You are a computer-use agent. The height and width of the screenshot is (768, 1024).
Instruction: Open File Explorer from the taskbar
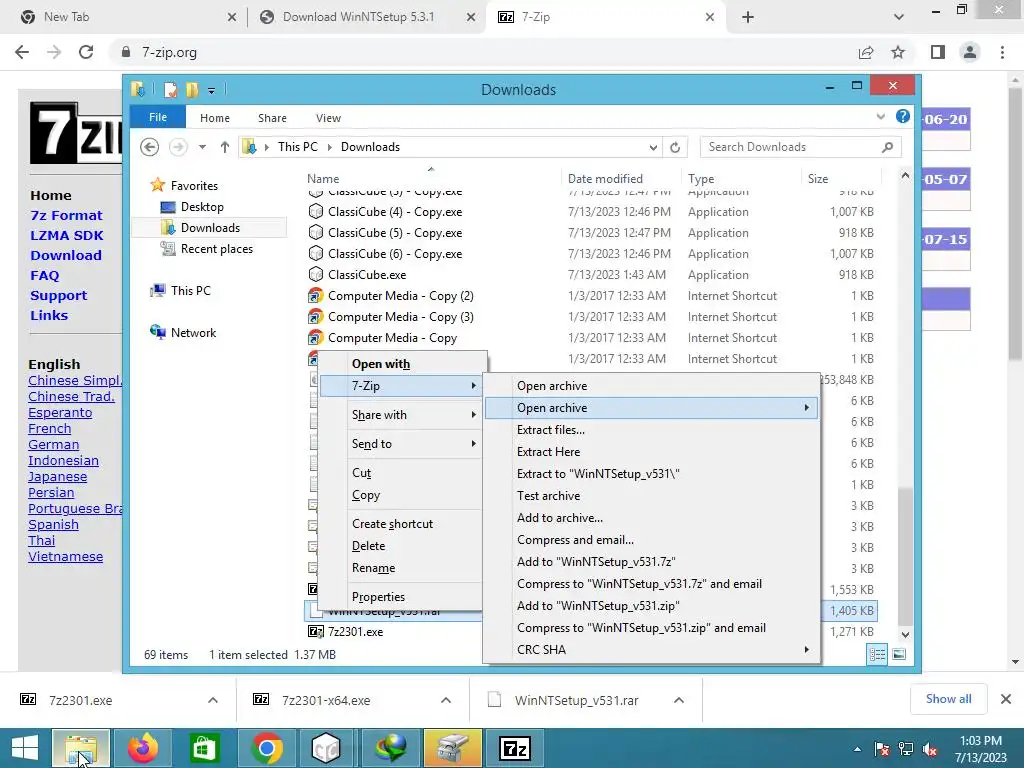81,748
